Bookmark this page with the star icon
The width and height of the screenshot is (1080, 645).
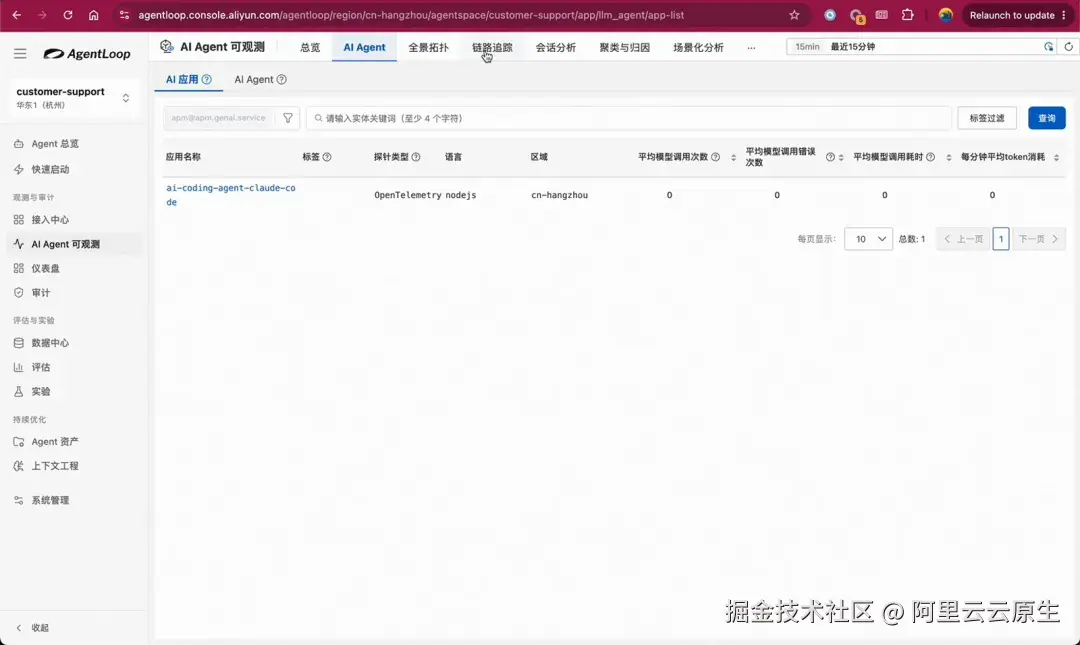pyautogui.click(x=794, y=14)
